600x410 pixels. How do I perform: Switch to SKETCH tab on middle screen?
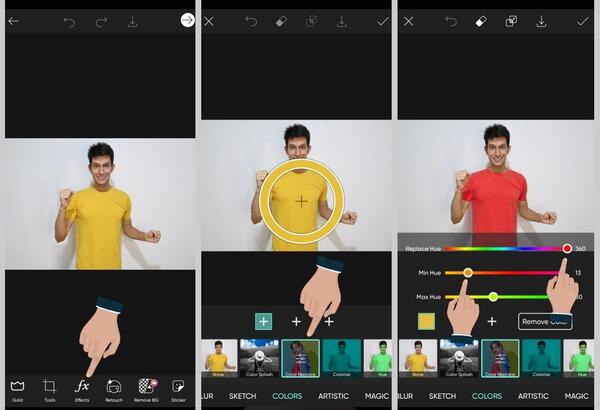tap(243, 396)
